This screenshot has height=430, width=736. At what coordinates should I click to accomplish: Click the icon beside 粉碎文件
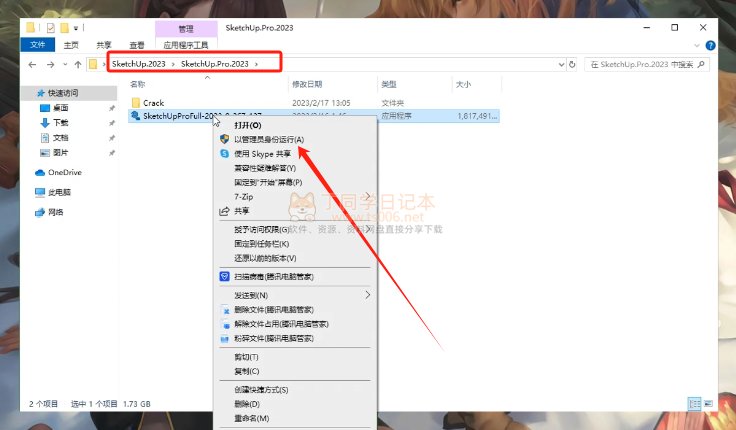[225, 338]
